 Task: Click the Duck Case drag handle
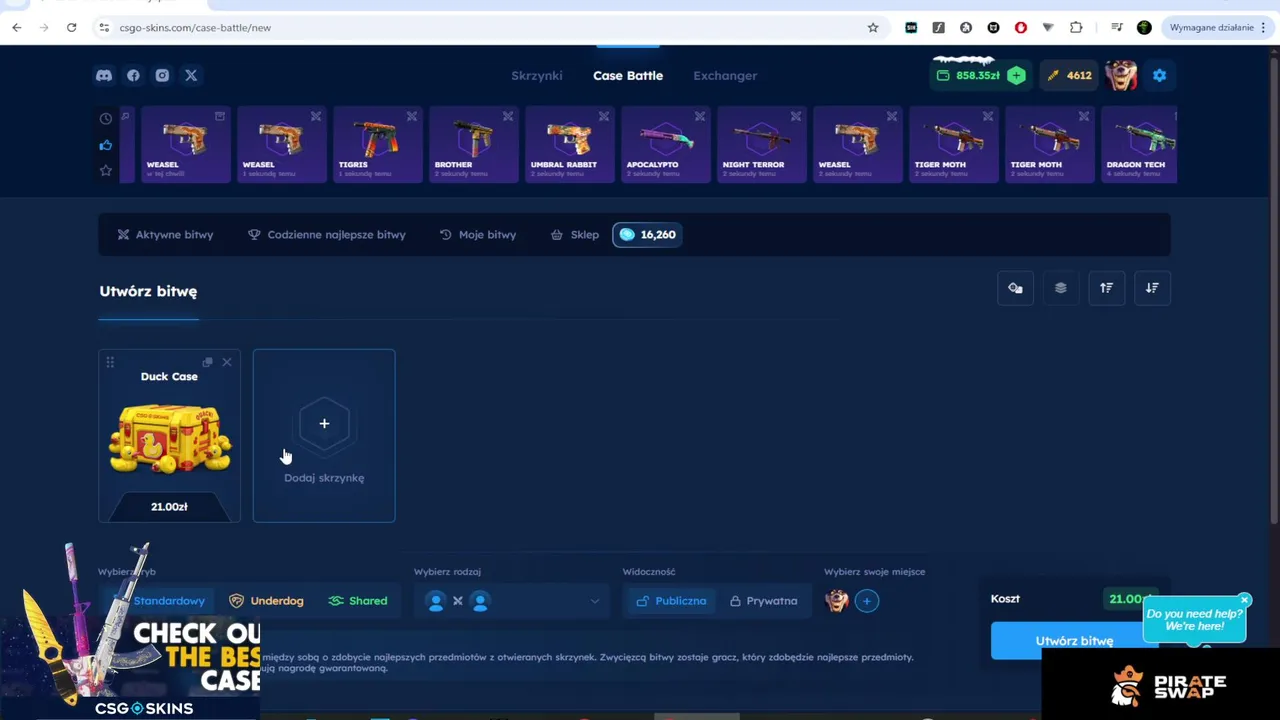[x=110, y=362]
